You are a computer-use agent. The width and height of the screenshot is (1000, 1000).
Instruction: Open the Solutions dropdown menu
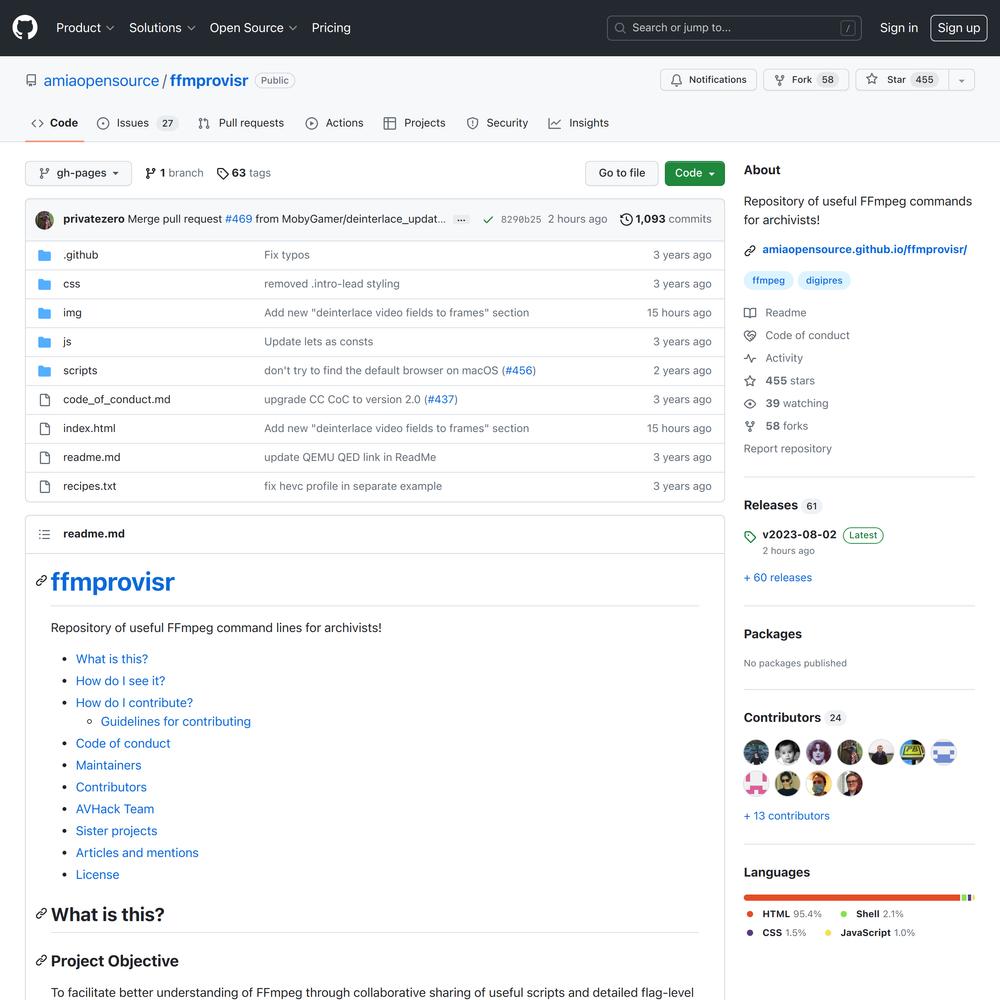162,28
